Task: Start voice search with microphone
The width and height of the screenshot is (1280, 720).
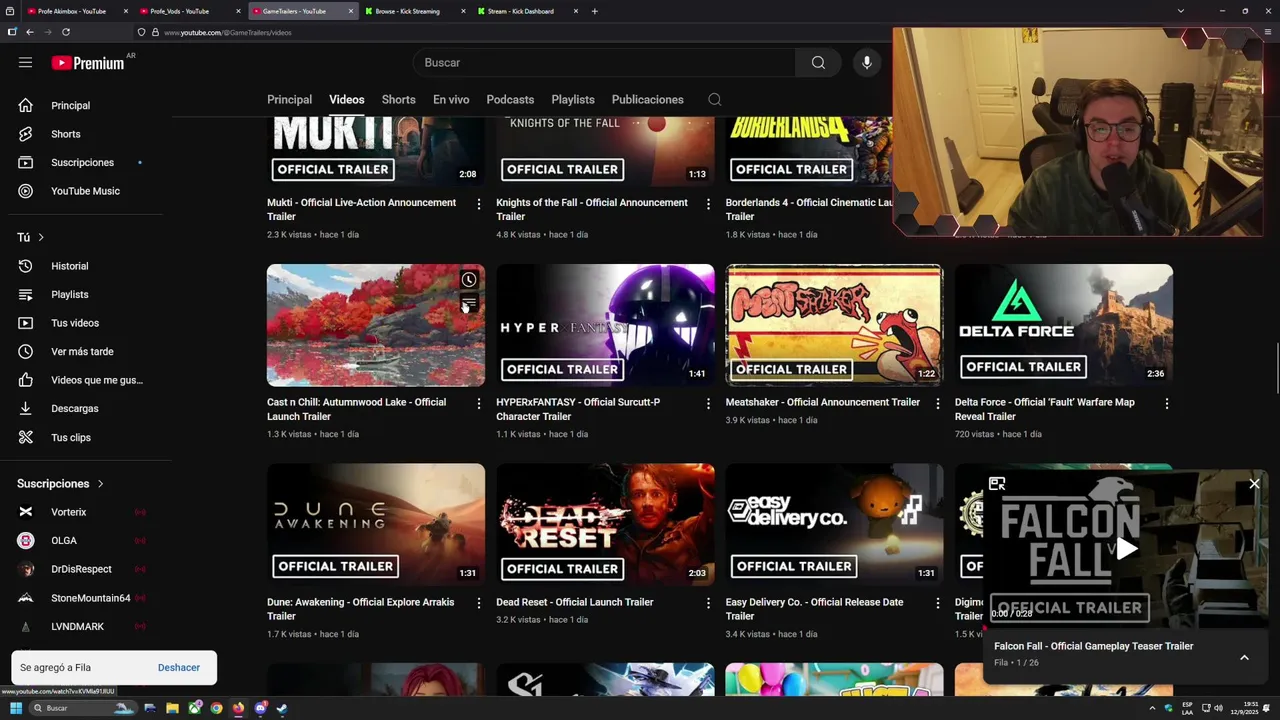Action: (x=867, y=62)
